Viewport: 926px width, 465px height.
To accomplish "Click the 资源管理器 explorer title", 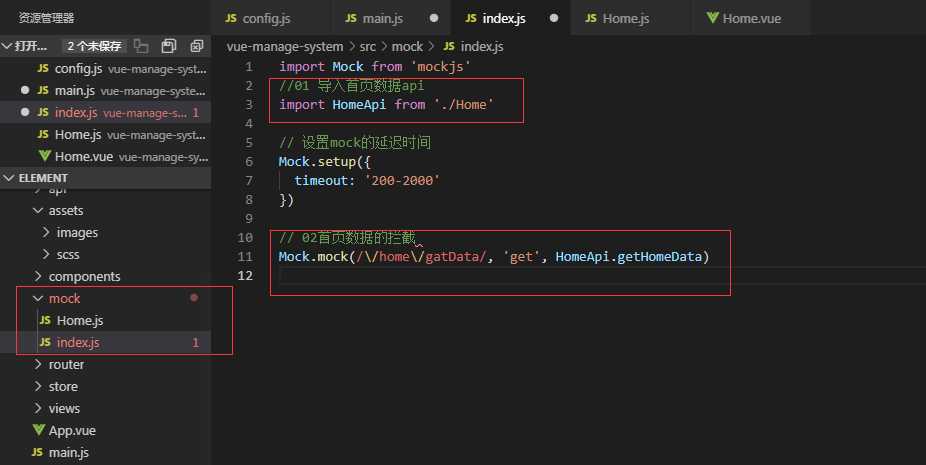I will pyautogui.click(x=46, y=18).
